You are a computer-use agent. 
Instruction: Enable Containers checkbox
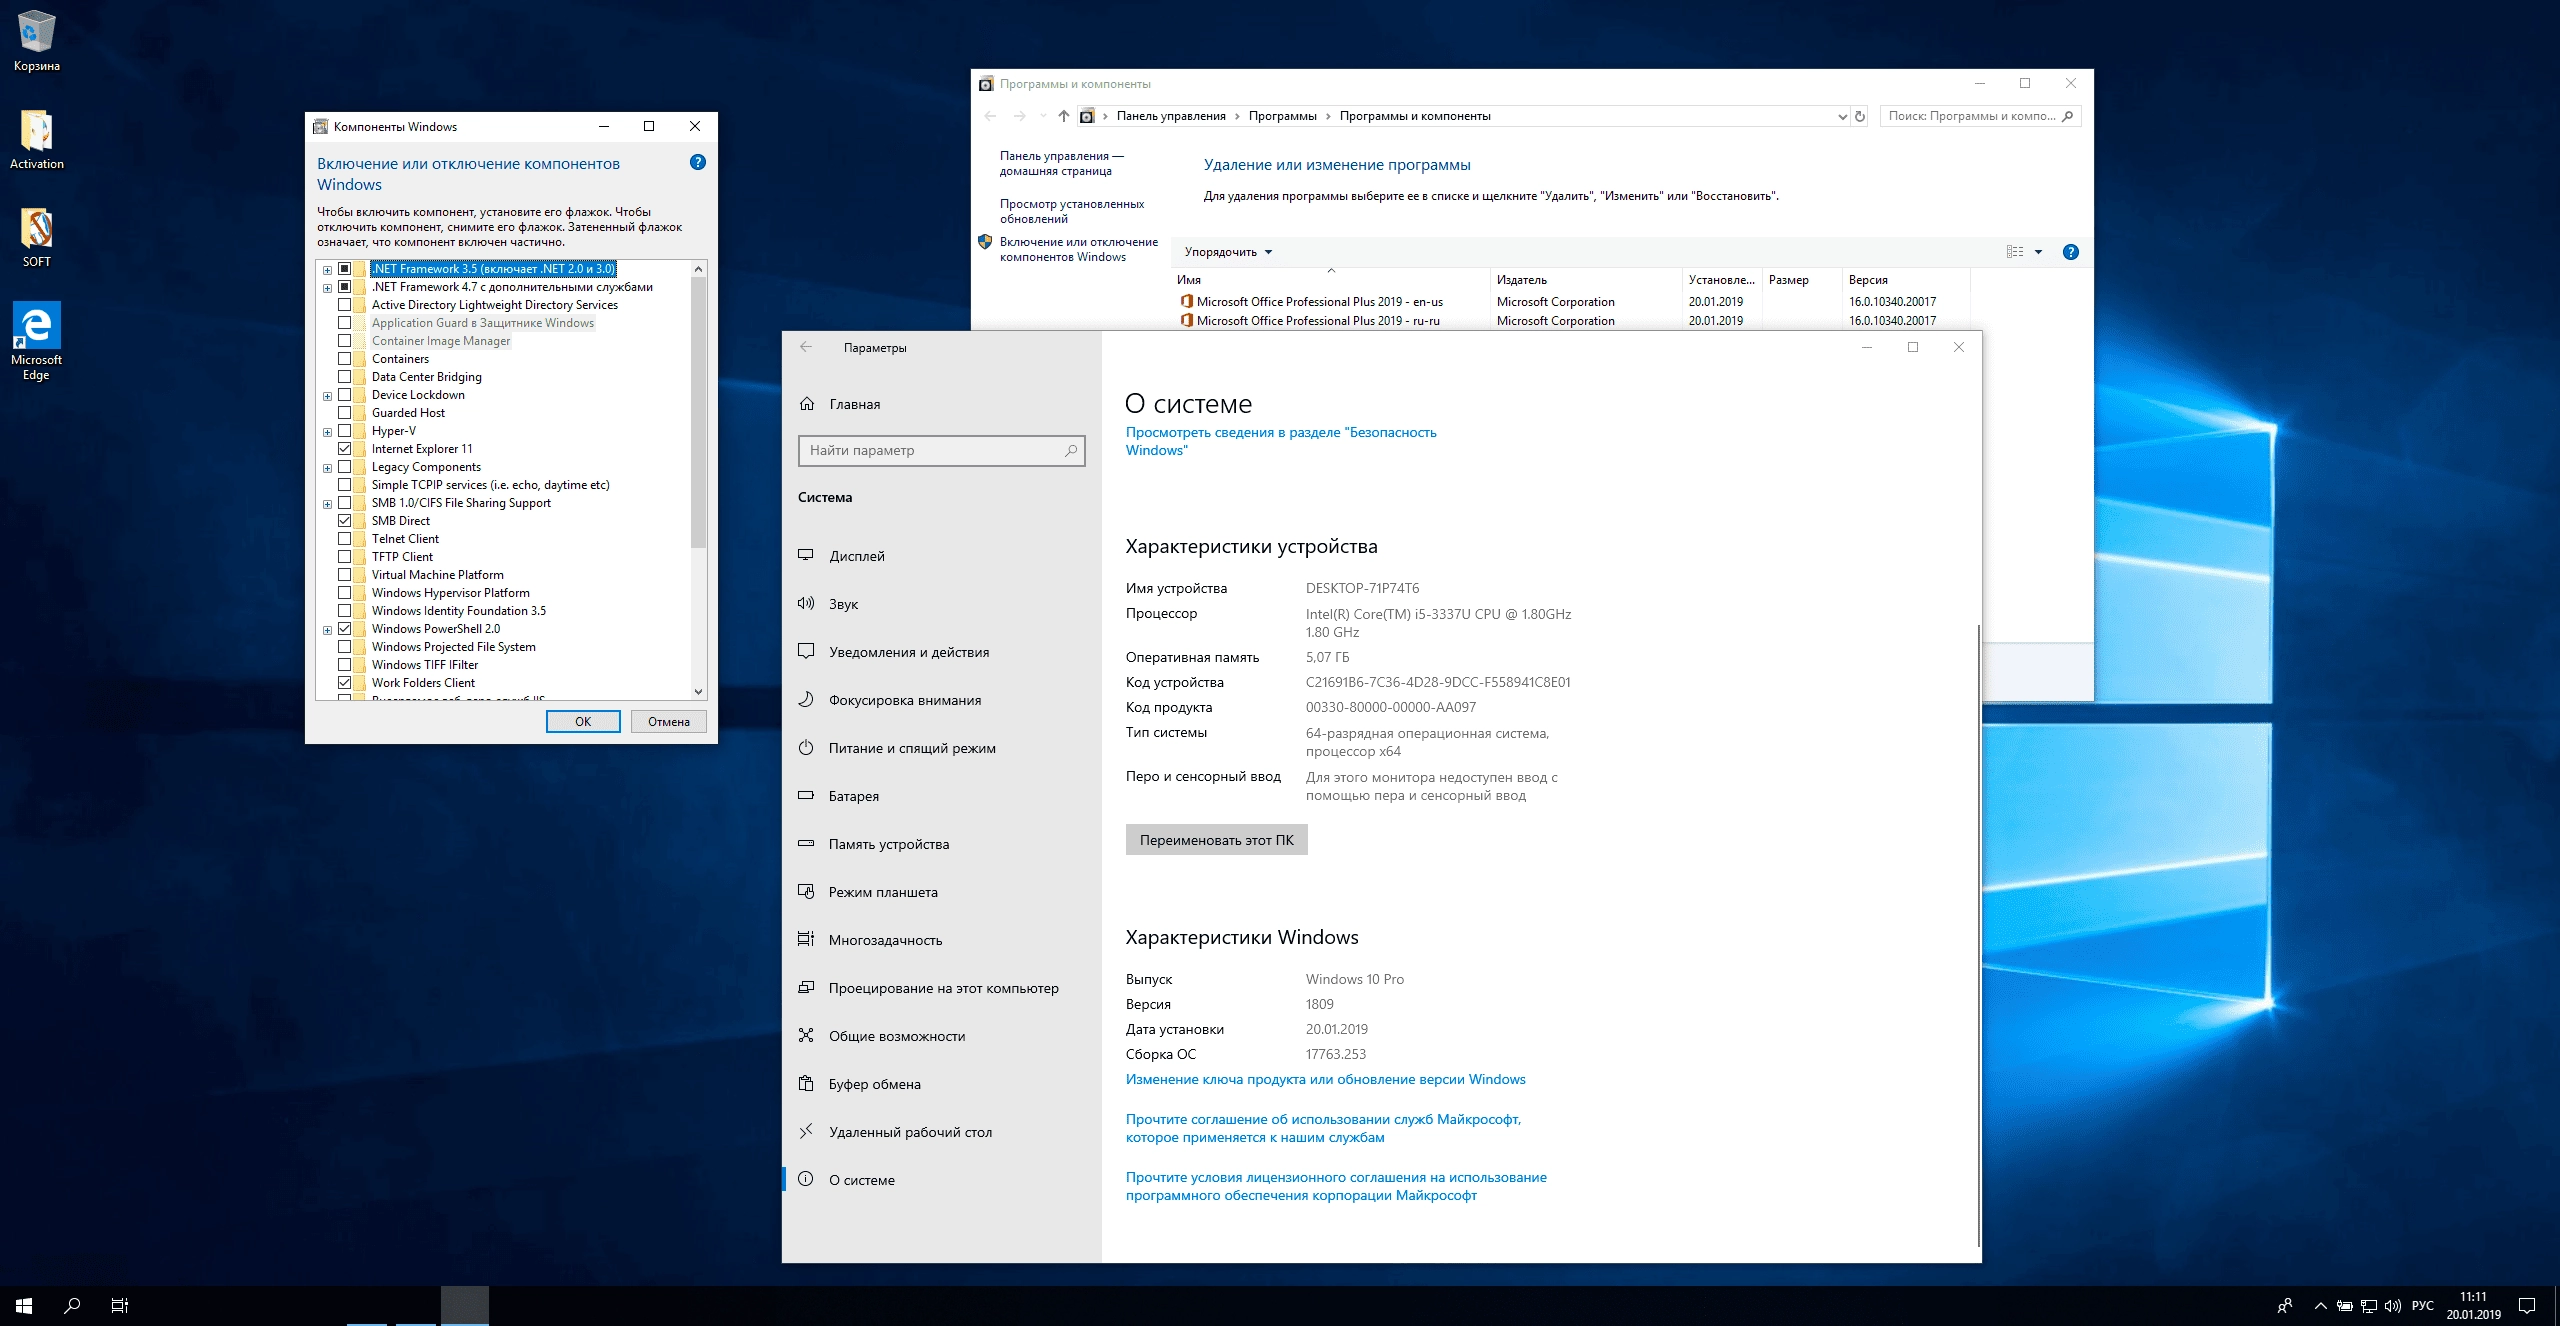click(x=345, y=359)
